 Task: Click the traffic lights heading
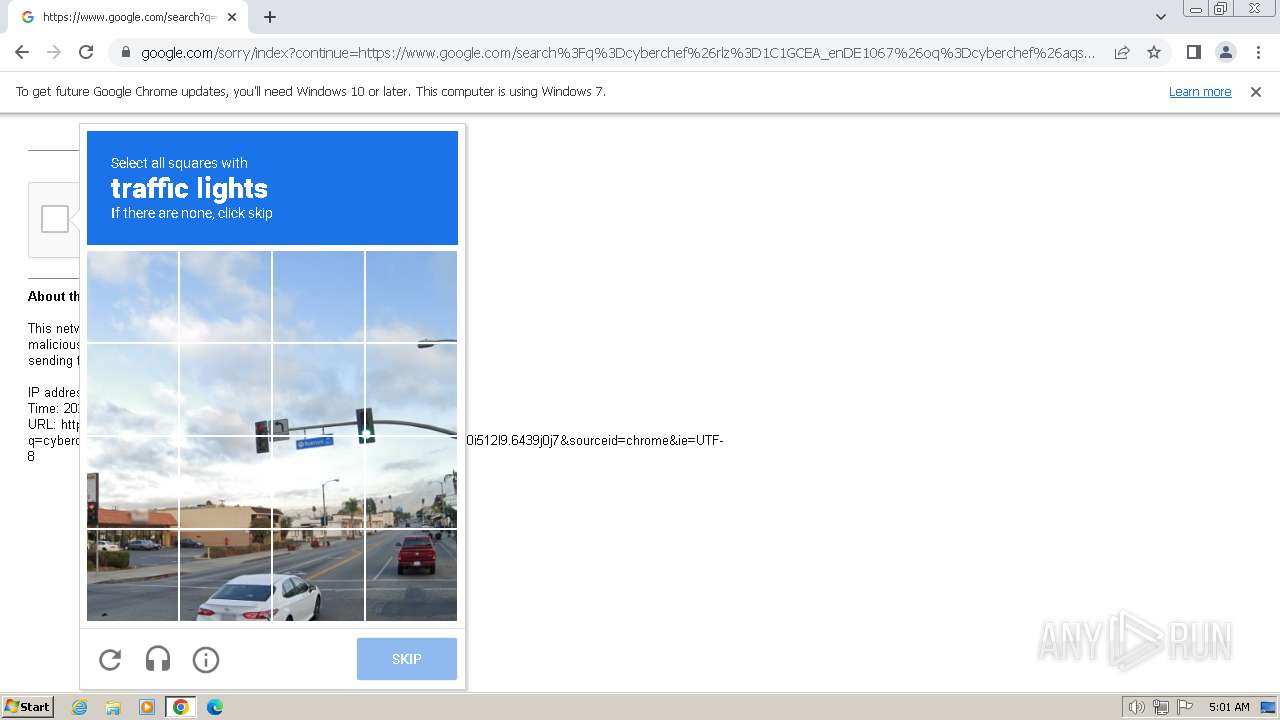coord(189,188)
